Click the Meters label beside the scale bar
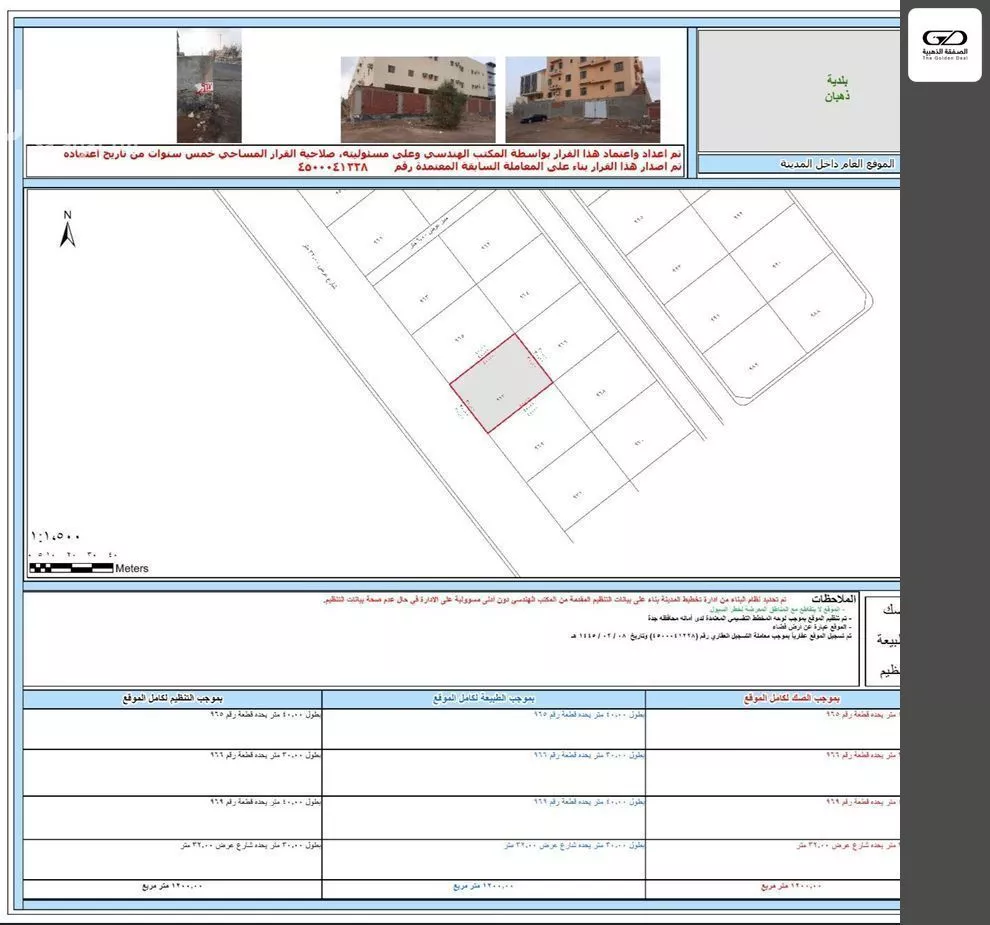990x925 pixels. (x=131, y=568)
